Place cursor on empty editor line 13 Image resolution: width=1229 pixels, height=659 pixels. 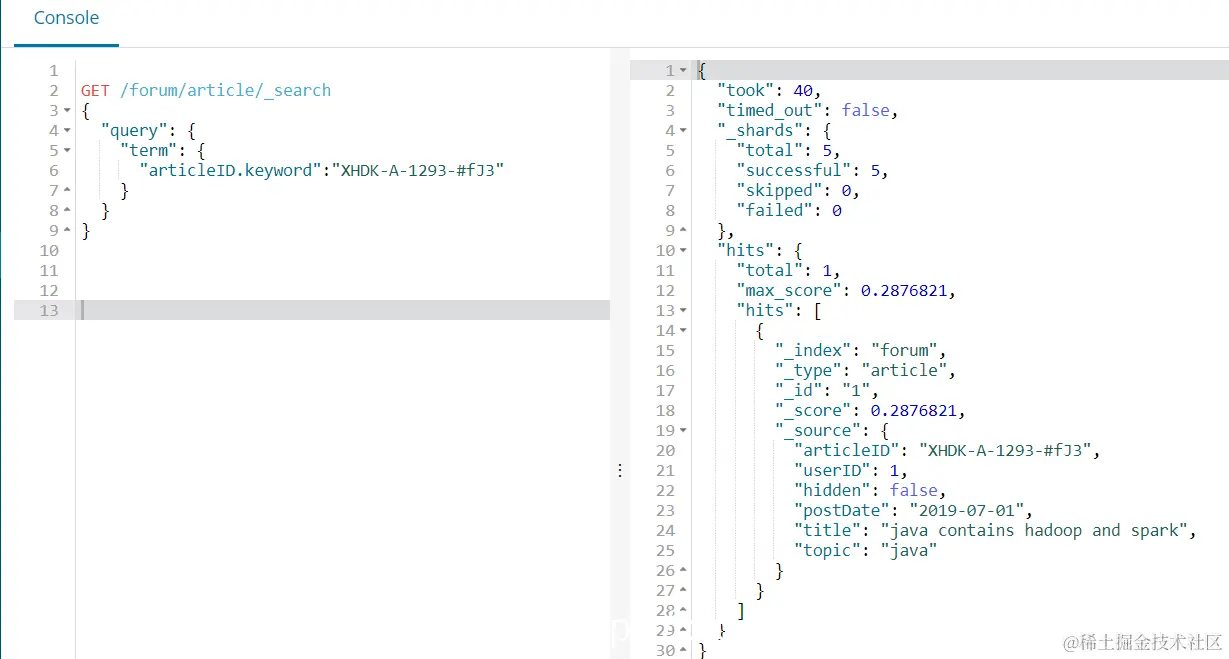pos(345,310)
